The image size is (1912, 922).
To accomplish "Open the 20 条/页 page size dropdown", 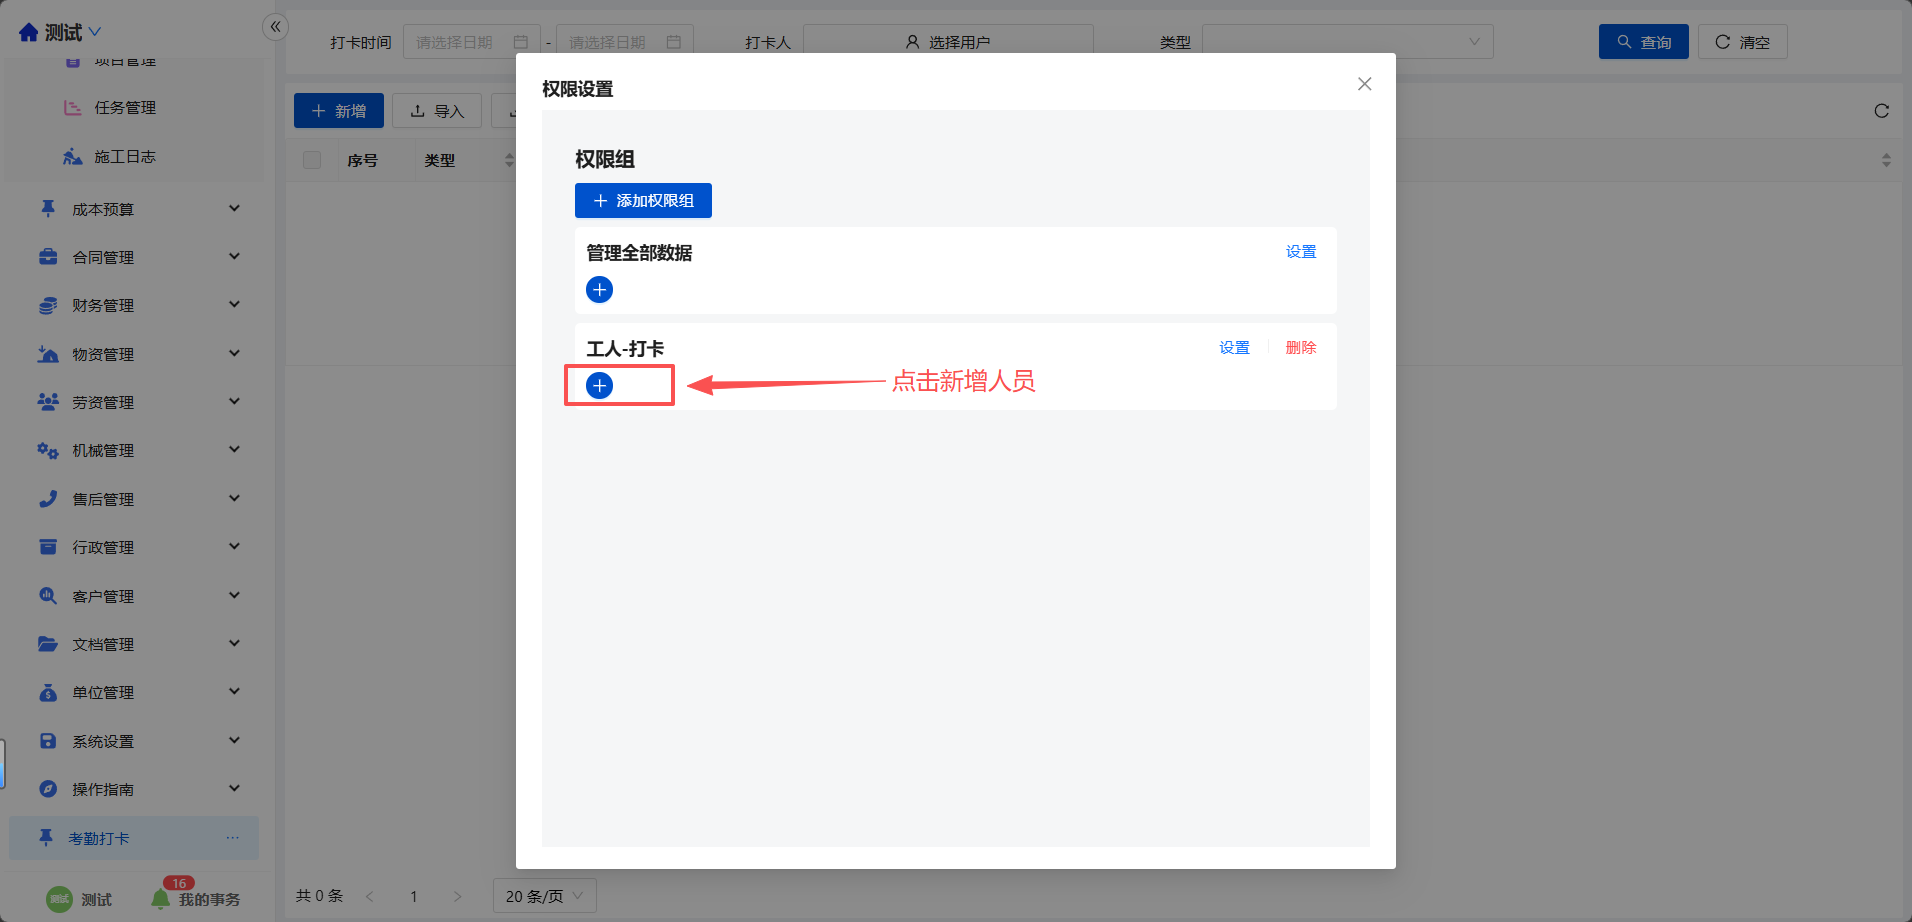I will click(x=544, y=896).
